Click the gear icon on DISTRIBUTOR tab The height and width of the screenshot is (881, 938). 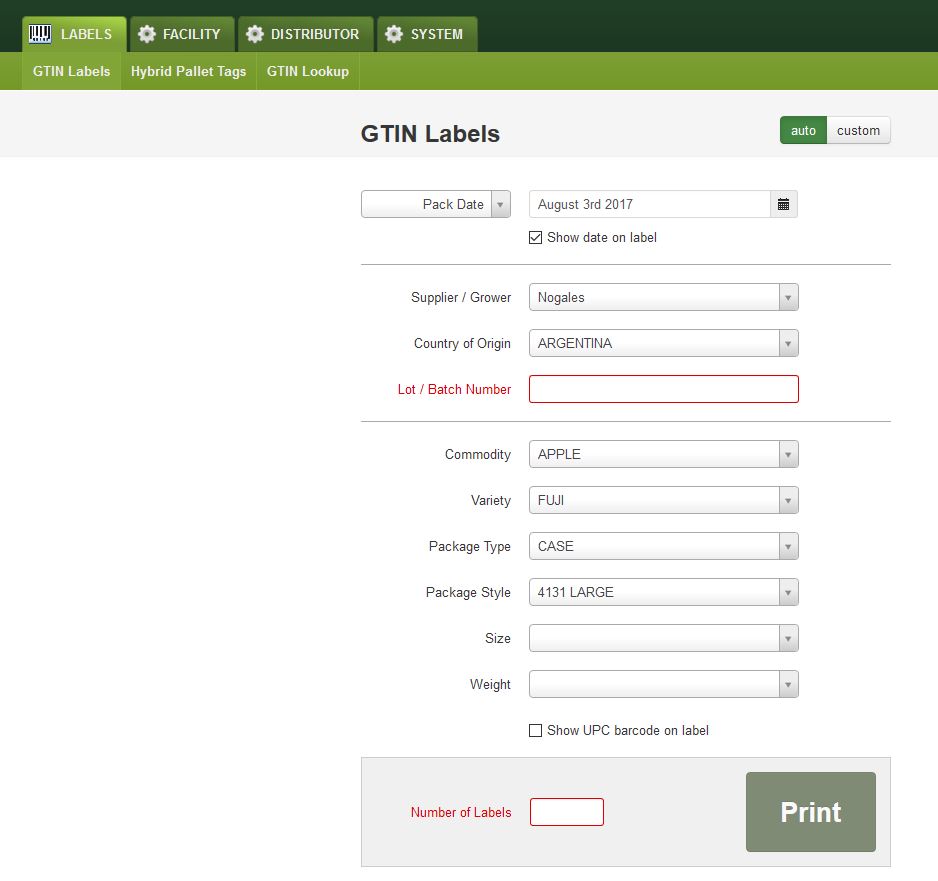[x=255, y=34]
